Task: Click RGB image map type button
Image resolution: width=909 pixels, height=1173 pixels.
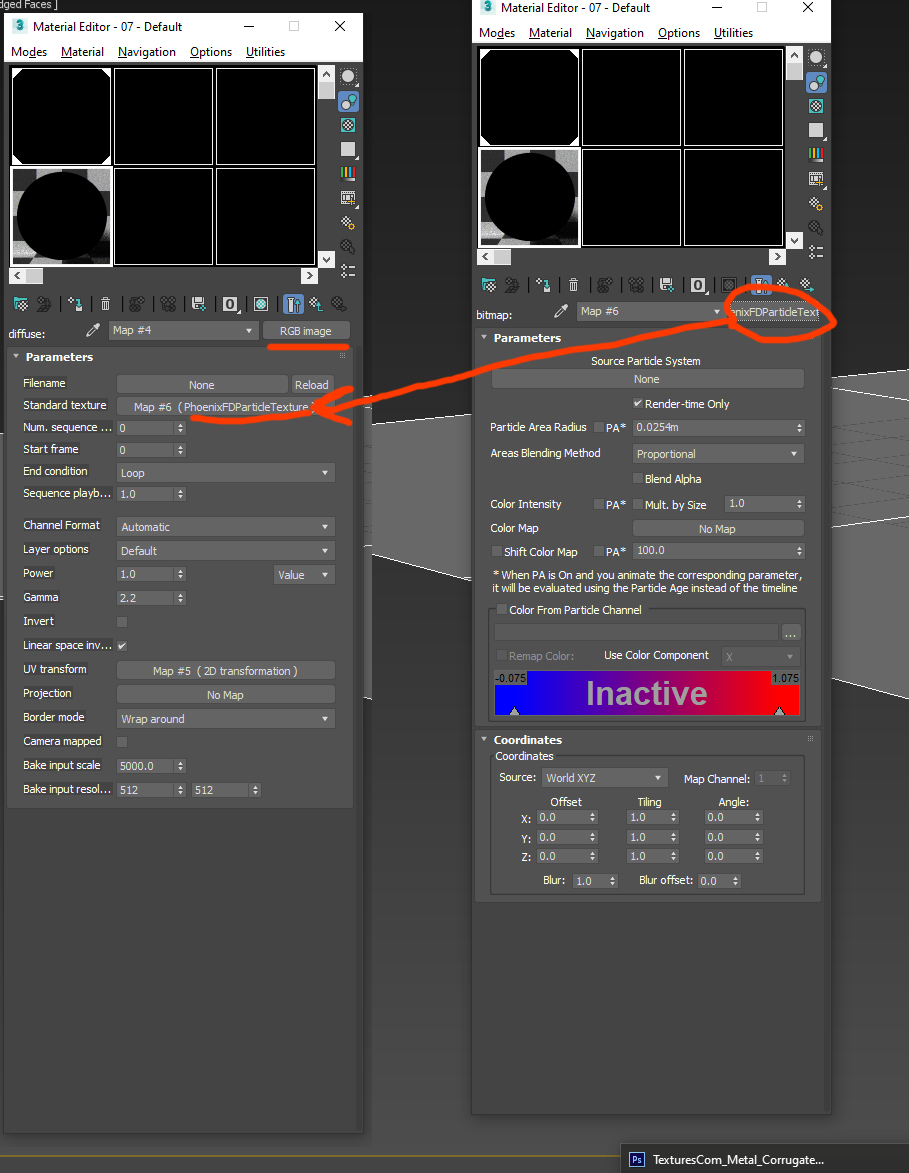Action: coord(306,331)
